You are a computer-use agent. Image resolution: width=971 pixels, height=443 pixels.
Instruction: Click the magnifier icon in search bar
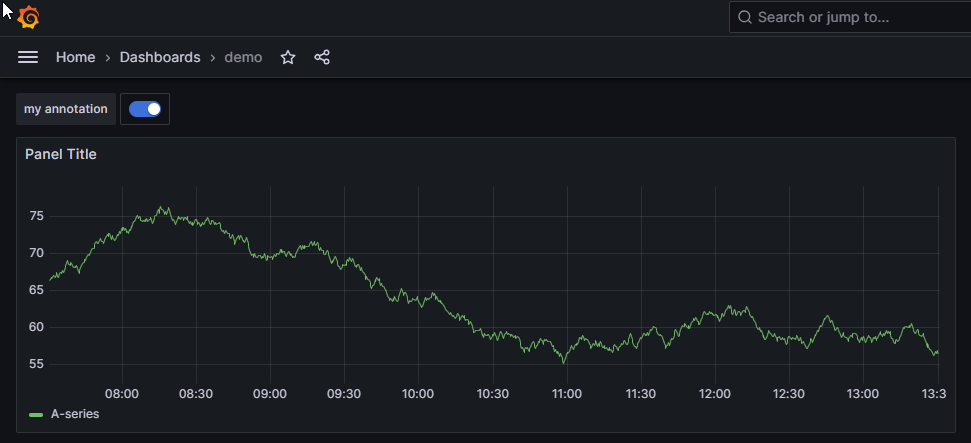tap(745, 17)
